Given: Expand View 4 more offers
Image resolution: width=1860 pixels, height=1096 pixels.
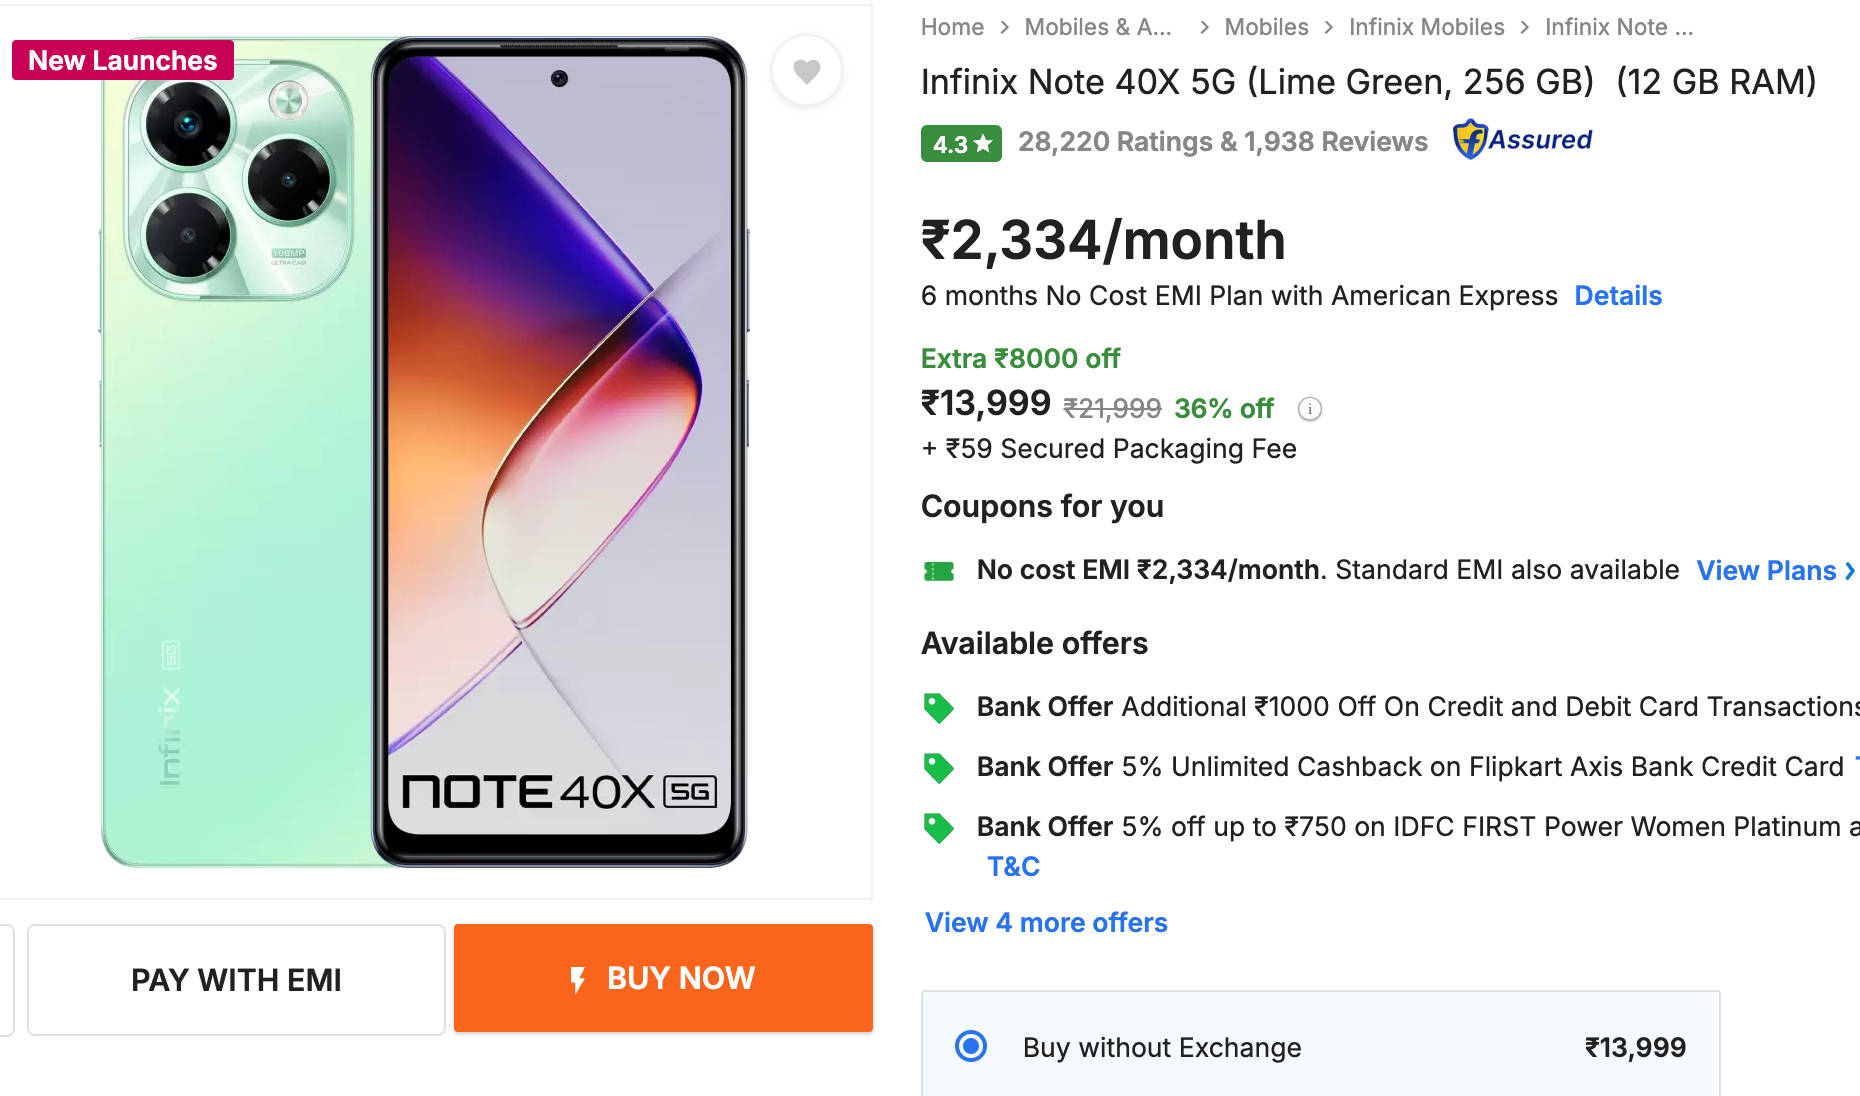Looking at the screenshot, I should pos(1046,922).
